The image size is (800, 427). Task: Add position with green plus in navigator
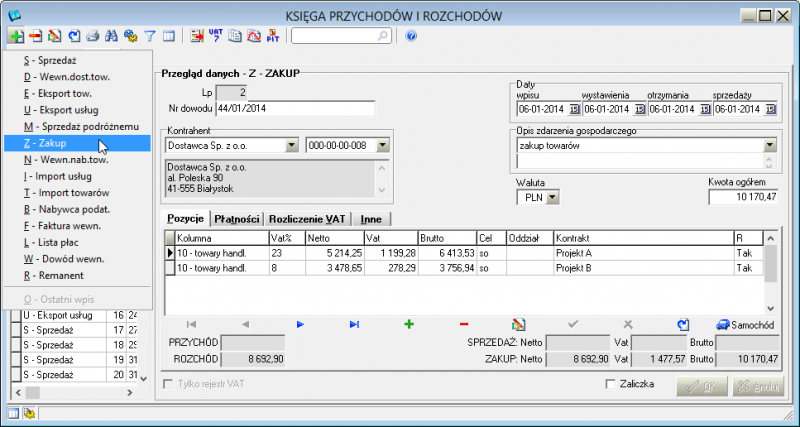(x=409, y=324)
